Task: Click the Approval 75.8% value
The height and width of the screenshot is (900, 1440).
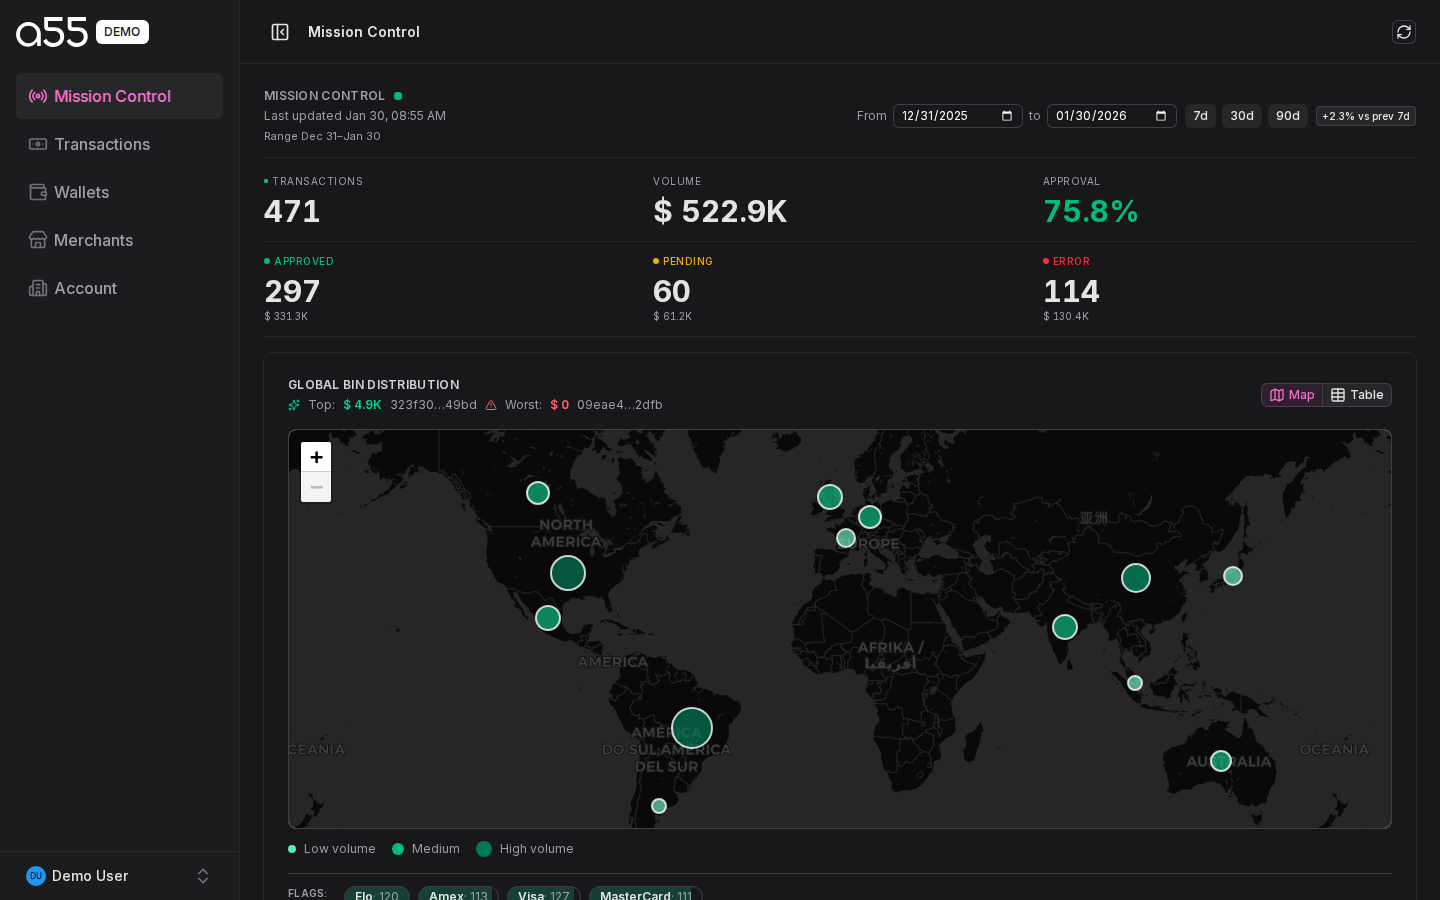Action: [x=1091, y=211]
